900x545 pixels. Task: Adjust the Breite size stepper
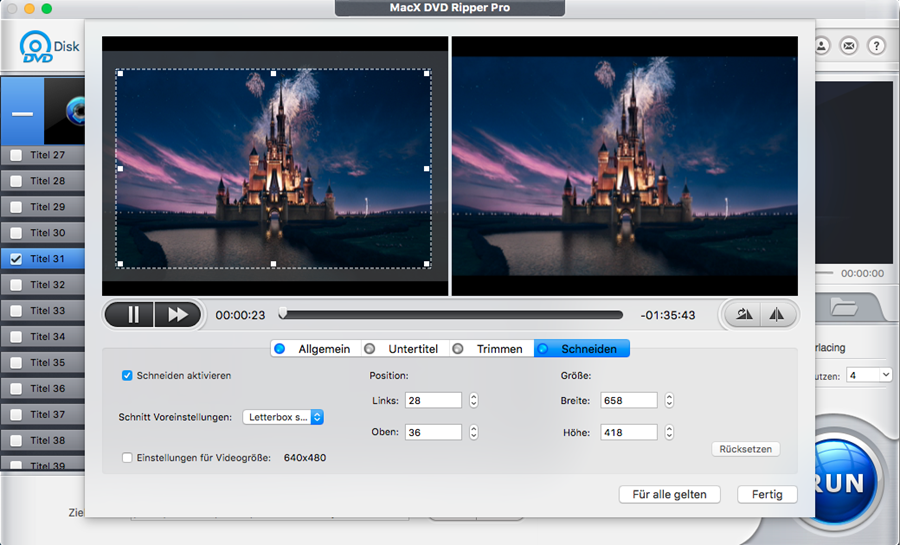point(669,400)
